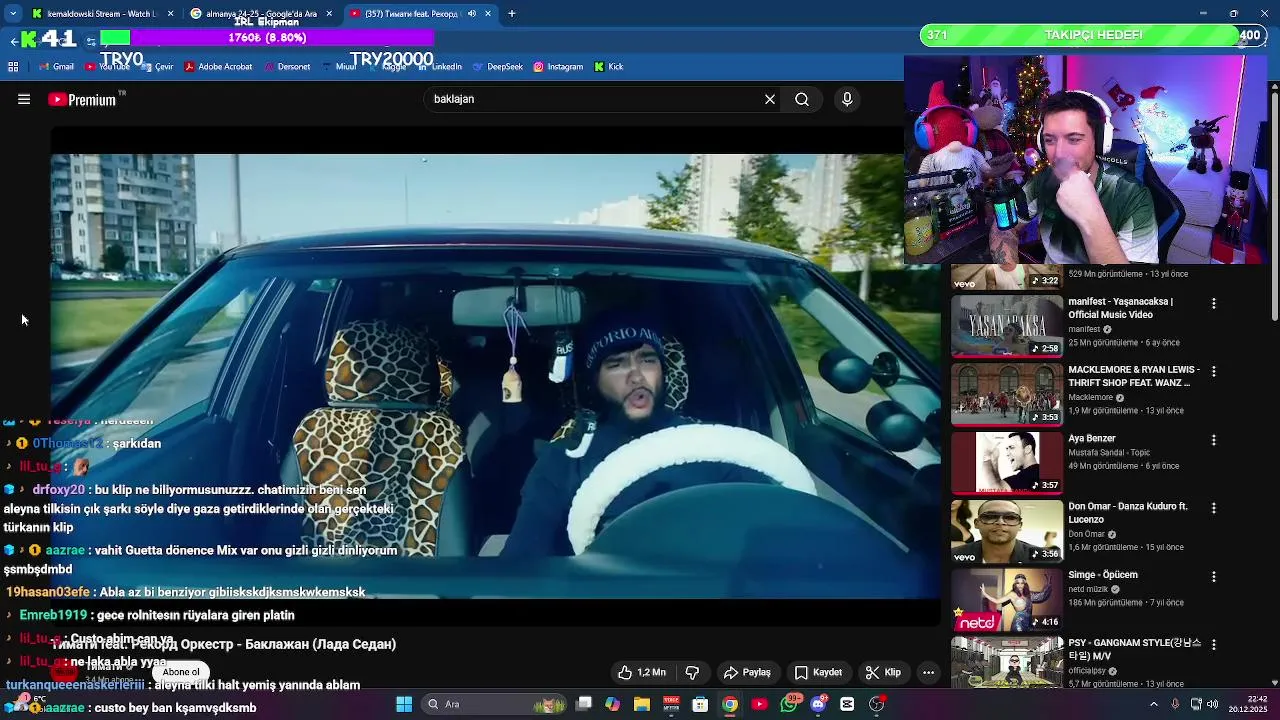Screen dimensions: 1280x720
Task: Open more actions ellipsis below the video
Action: 928,672
